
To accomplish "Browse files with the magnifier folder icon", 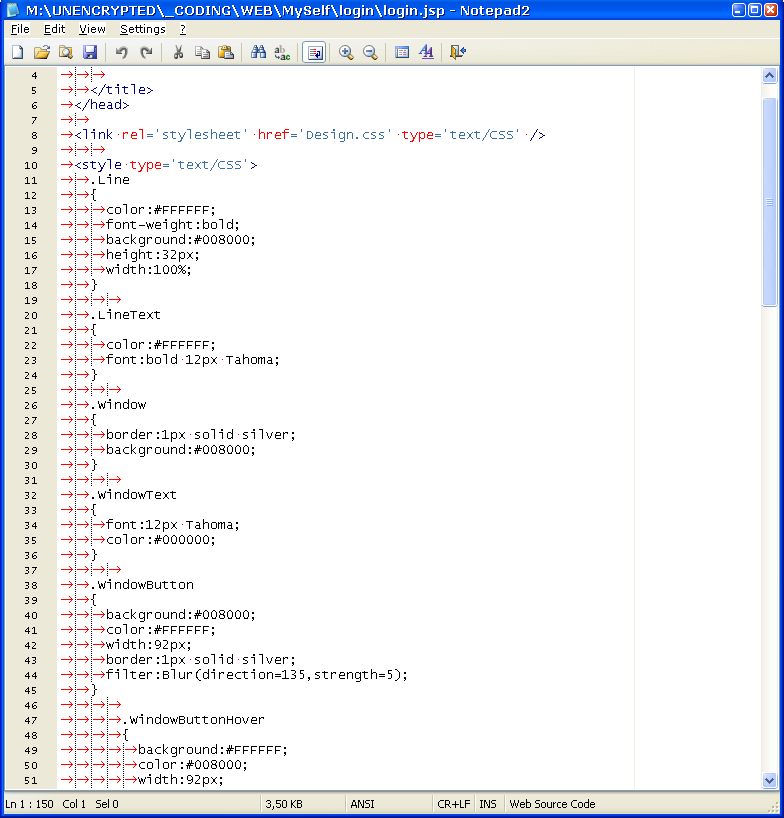I will point(66,52).
